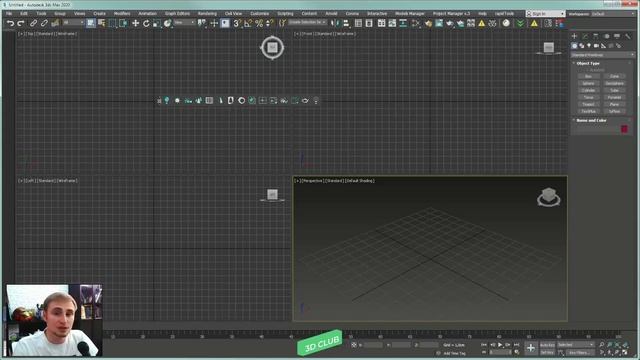Toggle Spinner Snap
640x360 pixels.
point(269,23)
